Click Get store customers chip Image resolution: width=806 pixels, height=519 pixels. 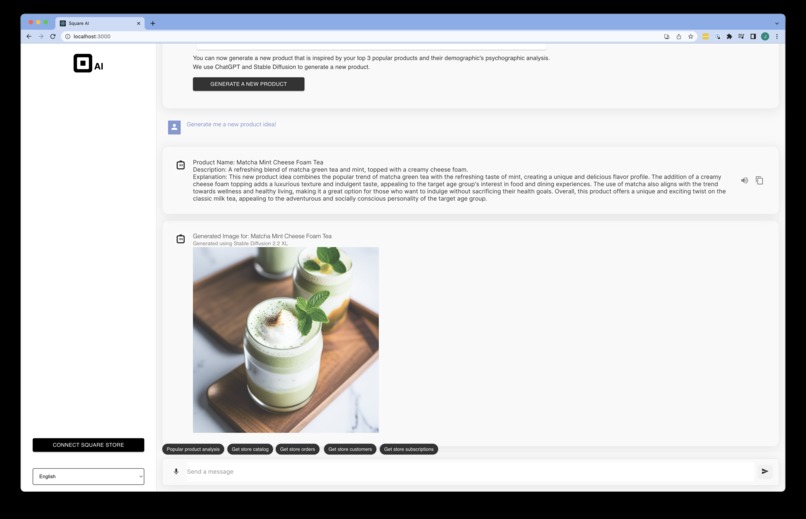coord(350,449)
